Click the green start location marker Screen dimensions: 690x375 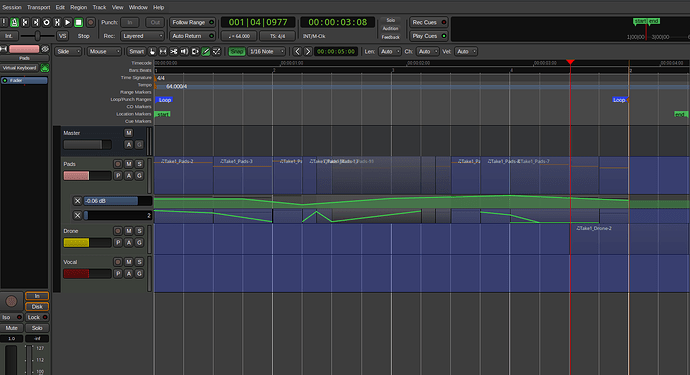162,114
